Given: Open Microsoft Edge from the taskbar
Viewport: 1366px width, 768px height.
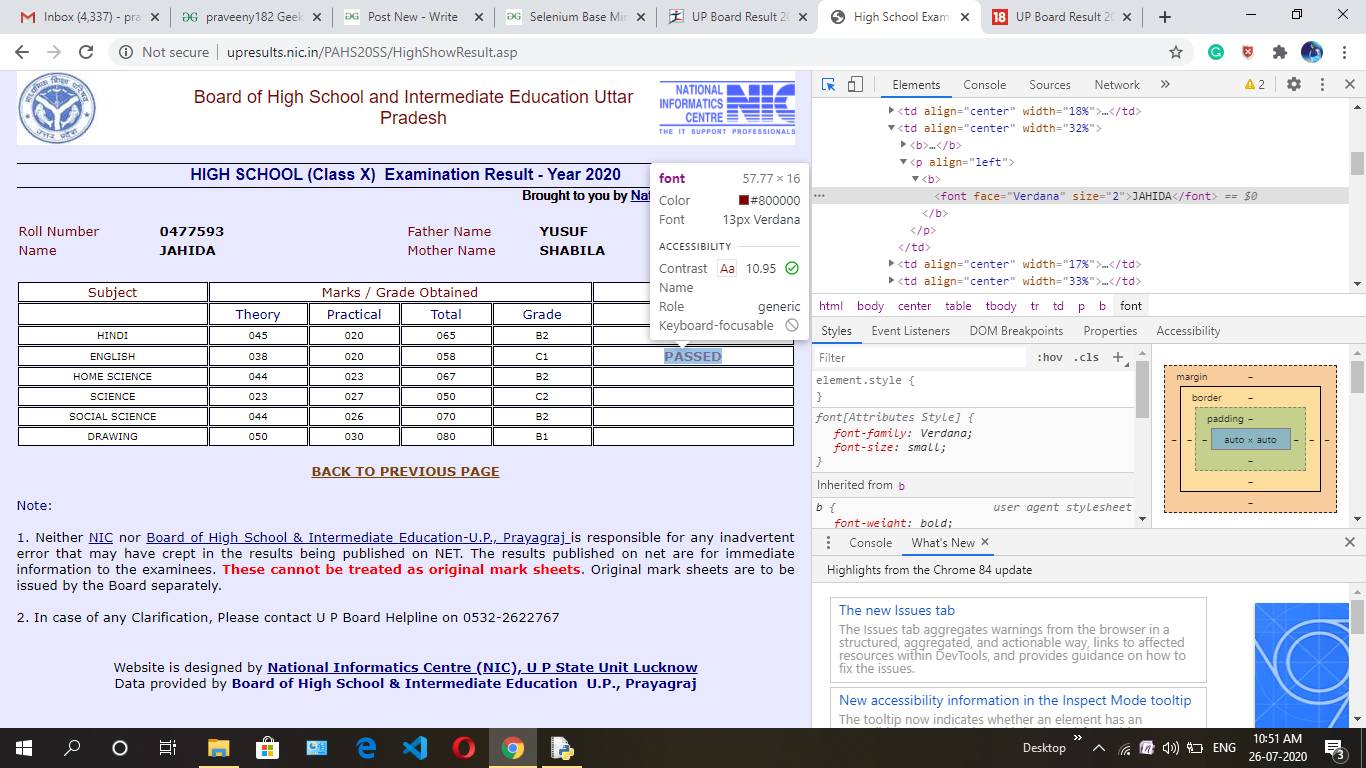Looking at the screenshot, I should coord(365,747).
